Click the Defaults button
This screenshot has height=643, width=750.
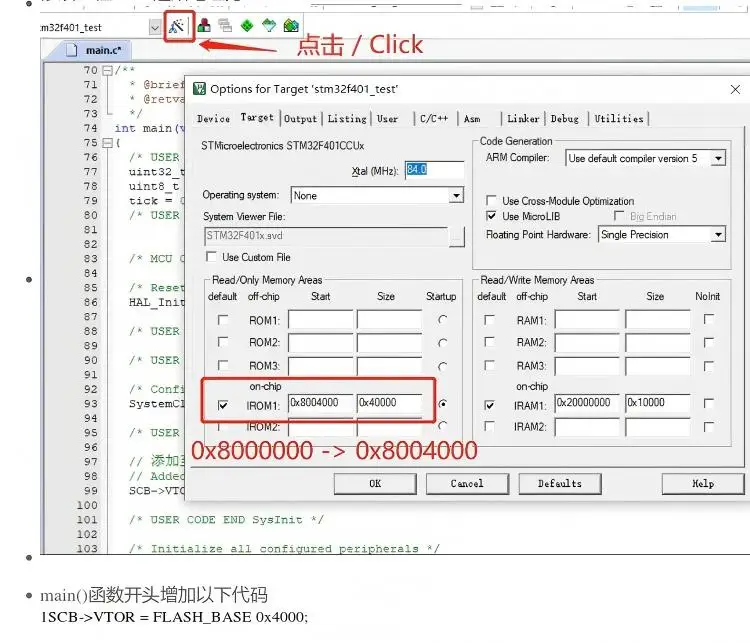pyautogui.click(x=560, y=484)
